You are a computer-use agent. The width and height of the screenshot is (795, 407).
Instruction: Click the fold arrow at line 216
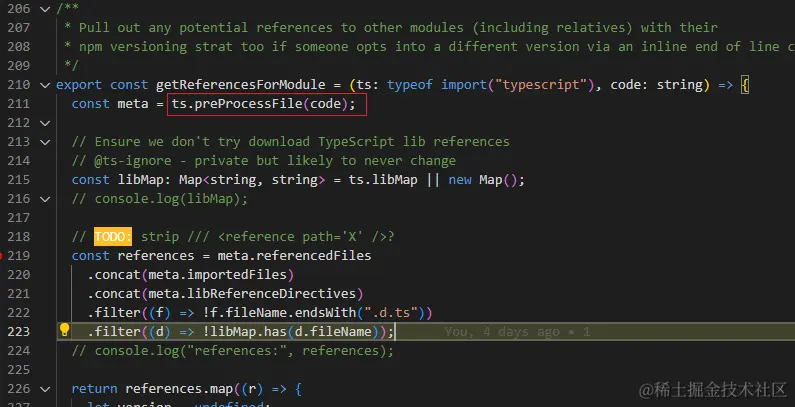tap(45, 199)
